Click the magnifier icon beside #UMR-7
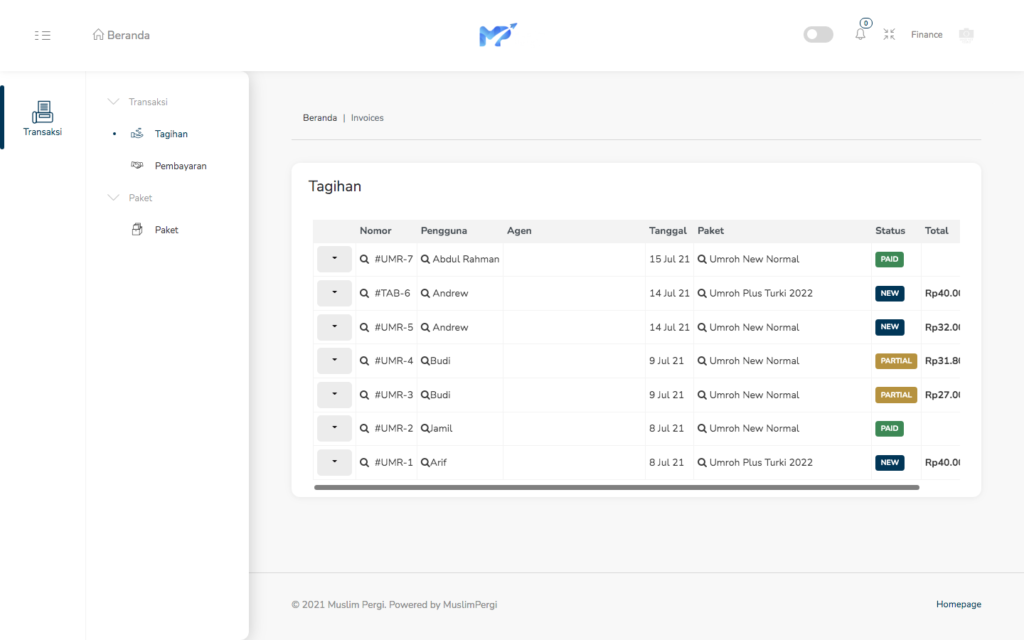1024x640 pixels. tap(364, 260)
